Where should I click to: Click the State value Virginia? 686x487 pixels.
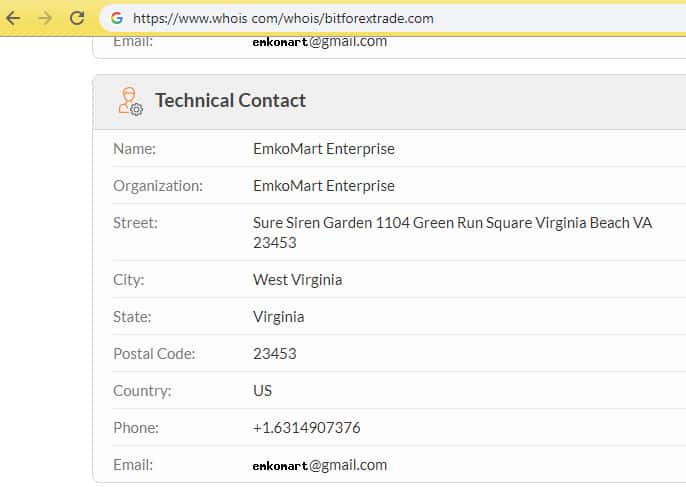279,317
